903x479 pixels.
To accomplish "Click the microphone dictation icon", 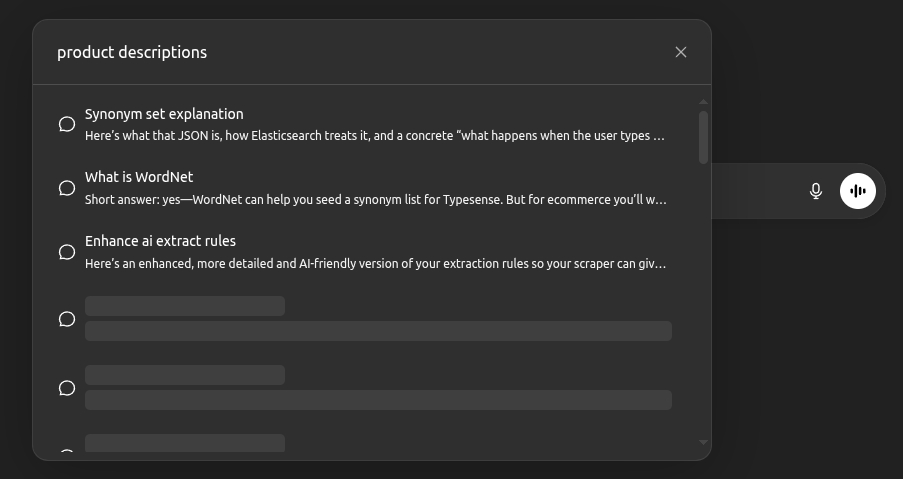I will pos(816,191).
